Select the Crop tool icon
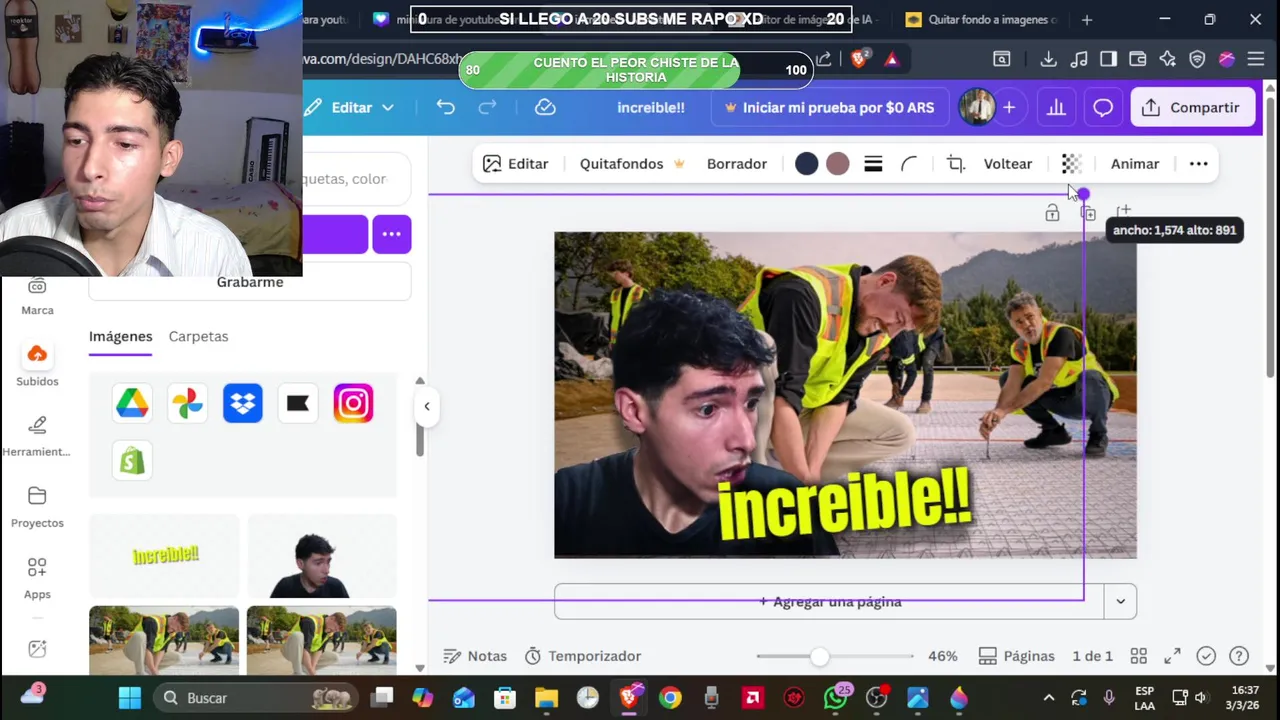The width and height of the screenshot is (1280, 720). [956, 164]
